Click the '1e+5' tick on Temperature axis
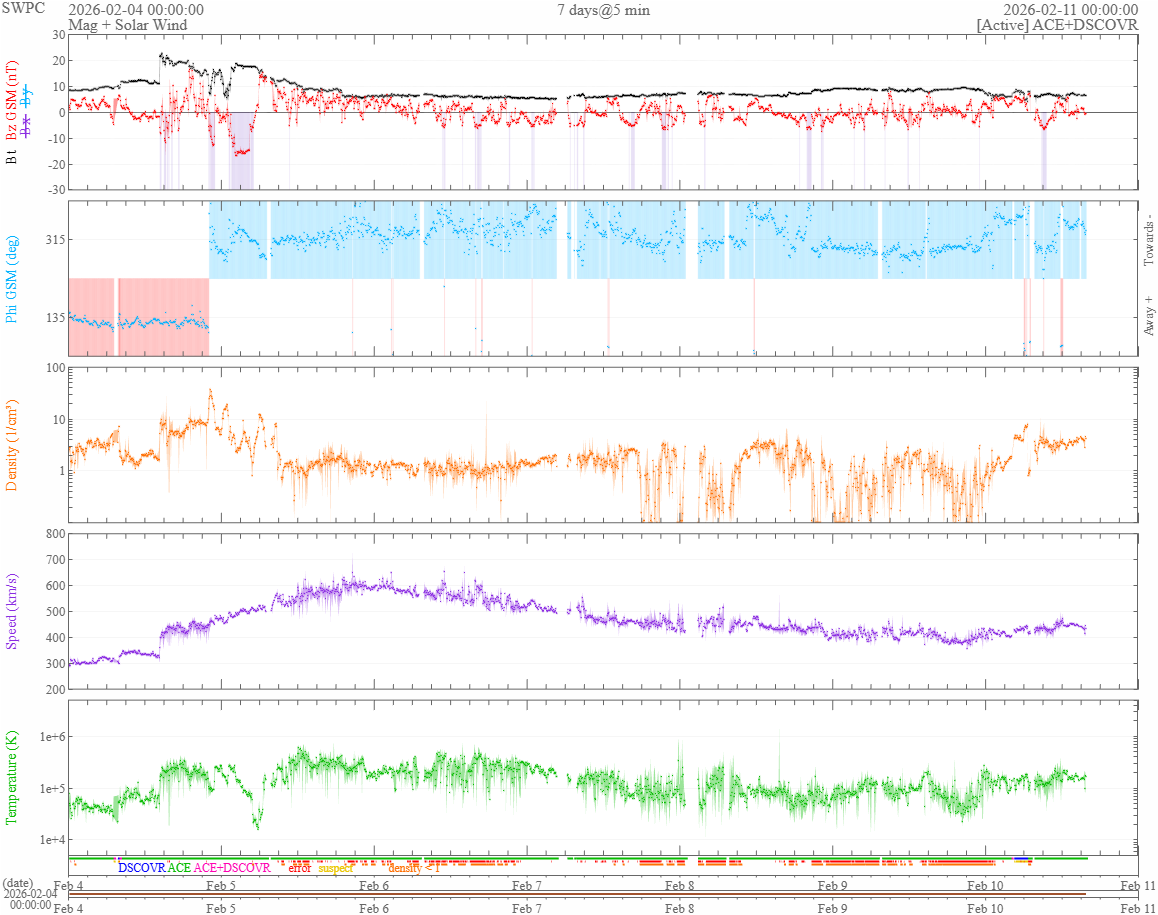 point(52,789)
